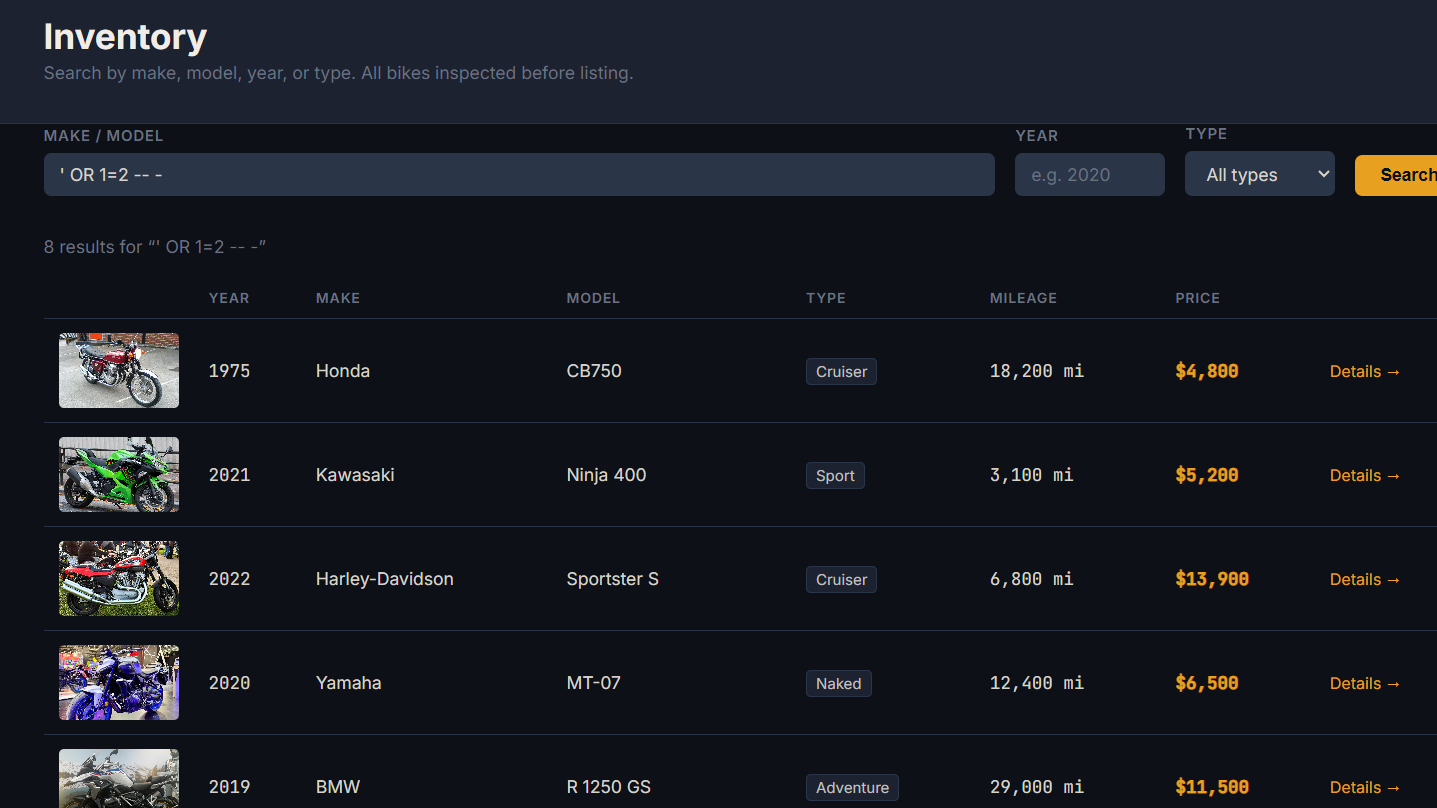Click the 12,400 mi mileage value
This screenshot has width=1437, height=808.
click(1037, 683)
